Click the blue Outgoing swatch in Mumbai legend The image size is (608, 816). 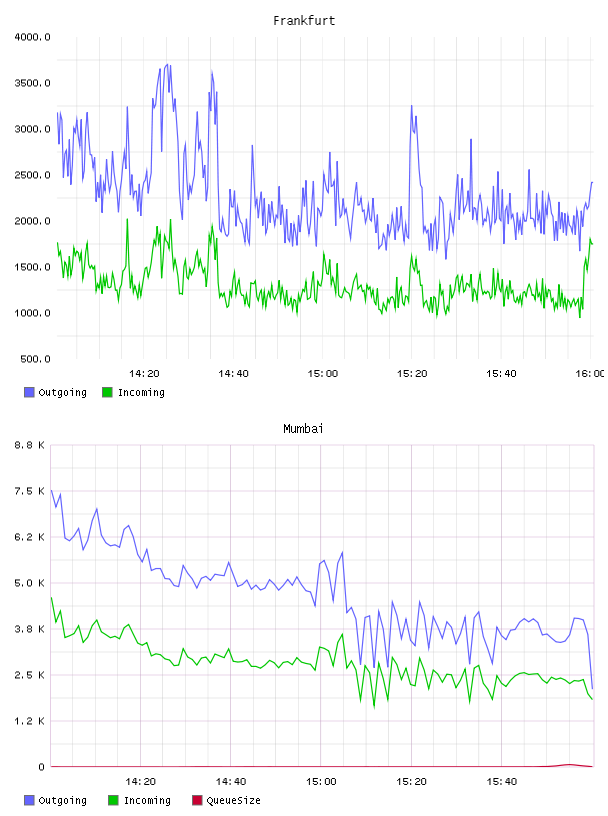(x=29, y=800)
